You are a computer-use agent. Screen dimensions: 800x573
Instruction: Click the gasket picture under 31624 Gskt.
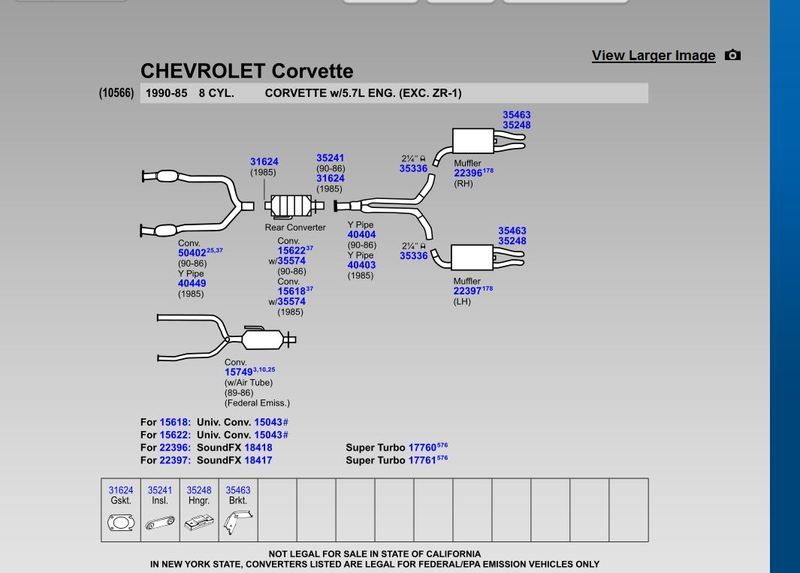coord(121,522)
